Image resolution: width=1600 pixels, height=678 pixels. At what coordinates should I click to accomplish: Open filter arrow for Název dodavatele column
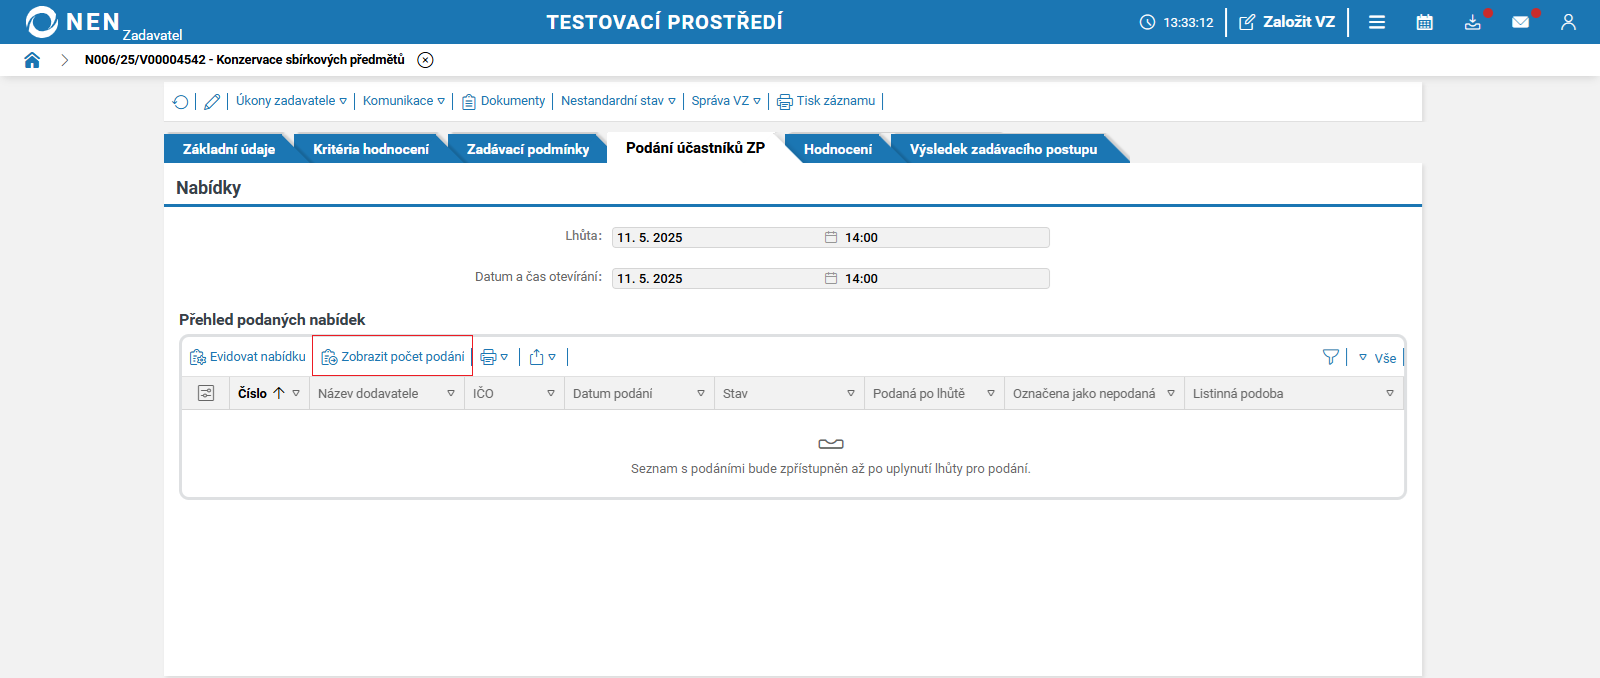click(x=451, y=394)
